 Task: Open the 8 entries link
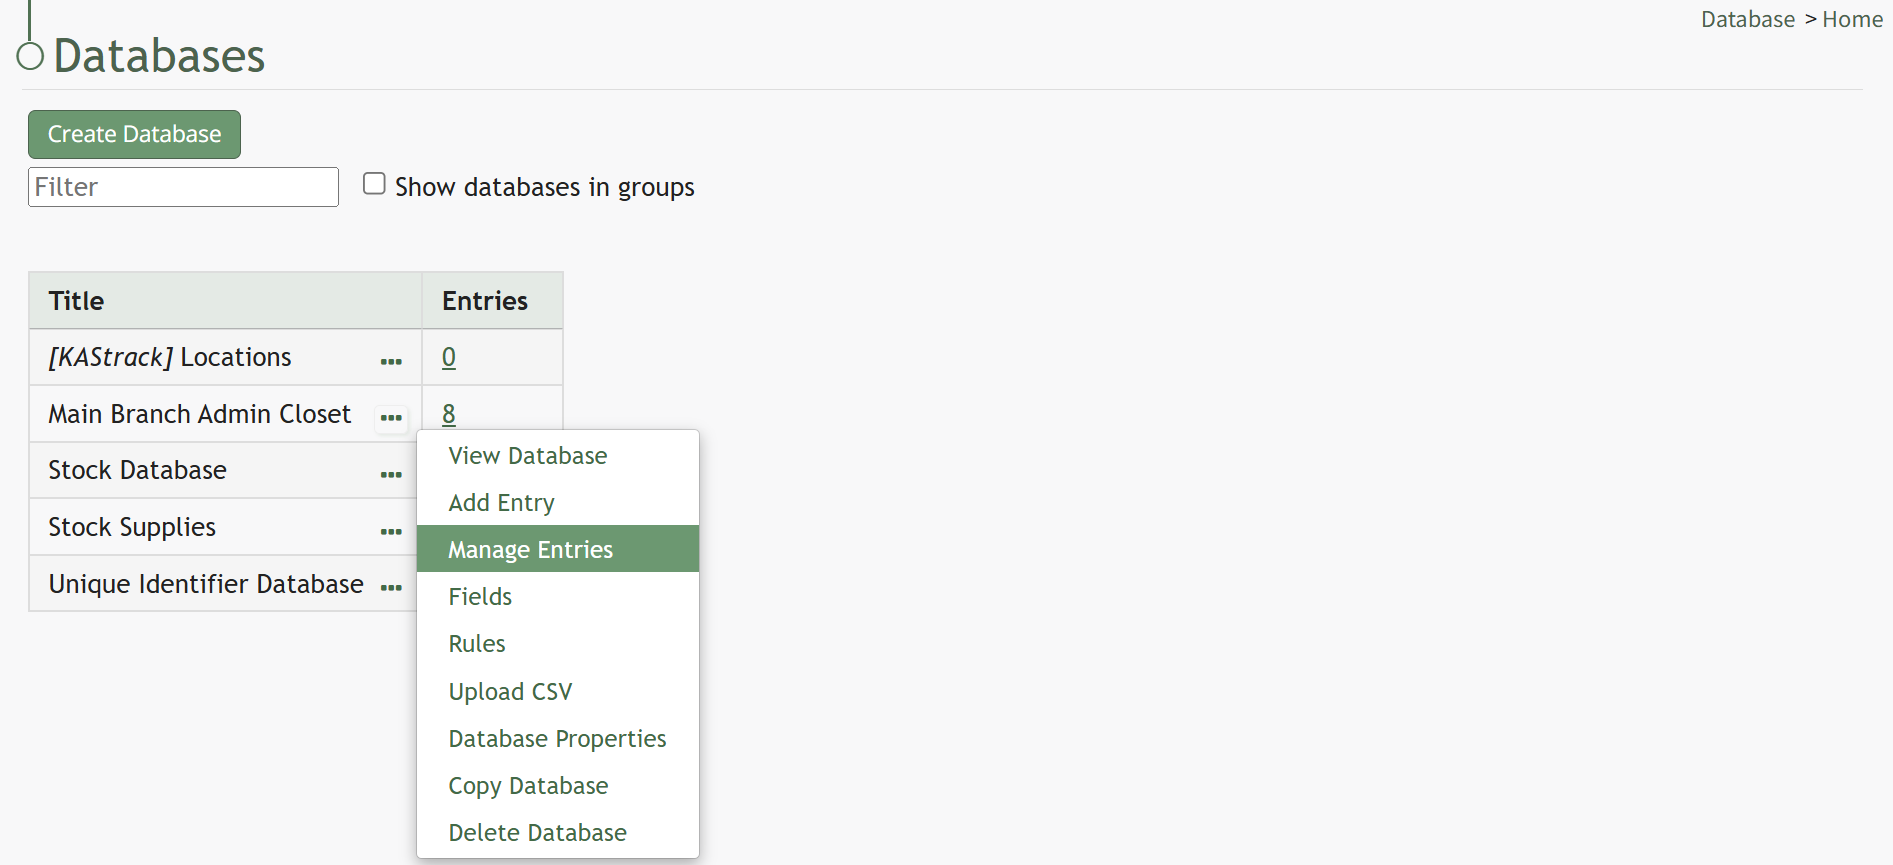click(449, 414)
